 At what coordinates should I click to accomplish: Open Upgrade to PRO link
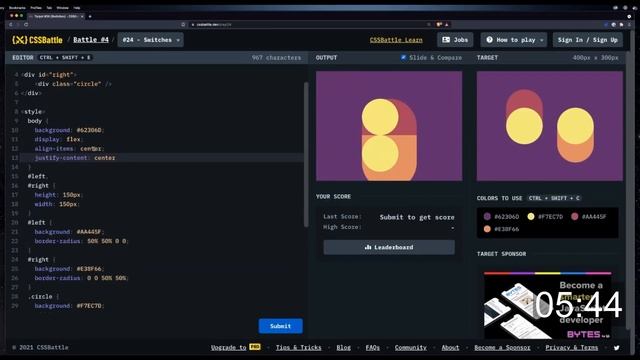point(236,347)
